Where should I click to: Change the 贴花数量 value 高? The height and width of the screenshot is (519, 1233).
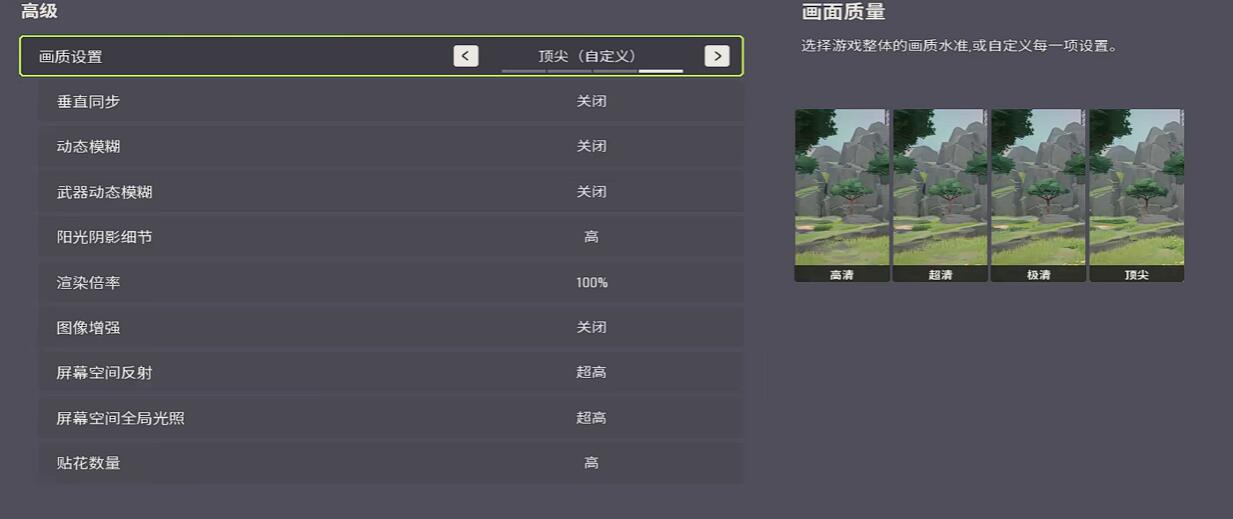coord(591,463)
